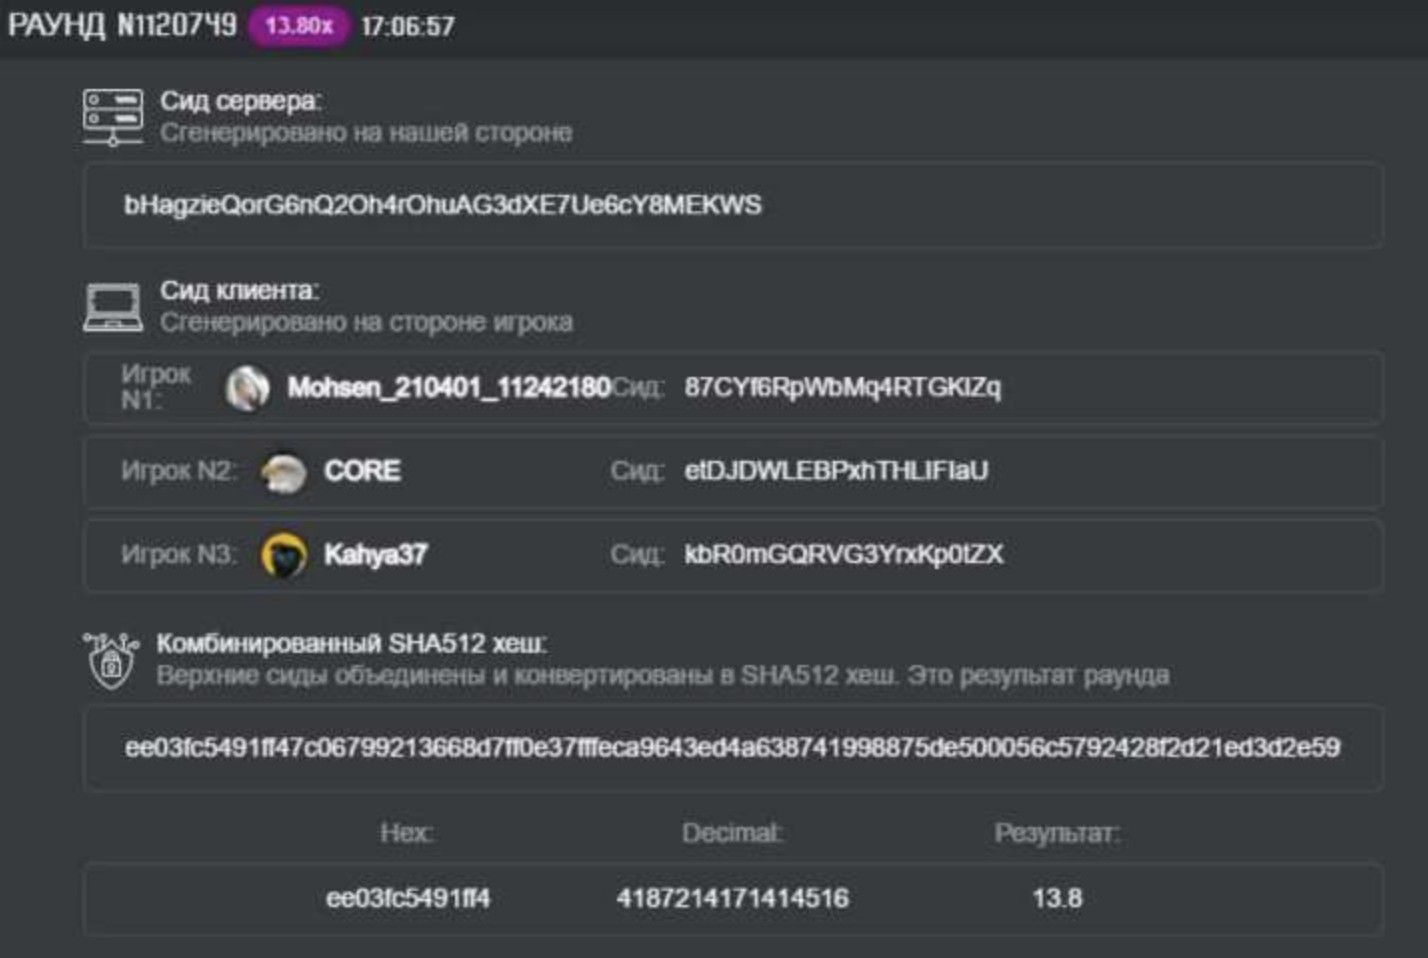The width and height of the screenshot is (1428, 958).
Task: Select the server seed text field
Action: [733, 205]
